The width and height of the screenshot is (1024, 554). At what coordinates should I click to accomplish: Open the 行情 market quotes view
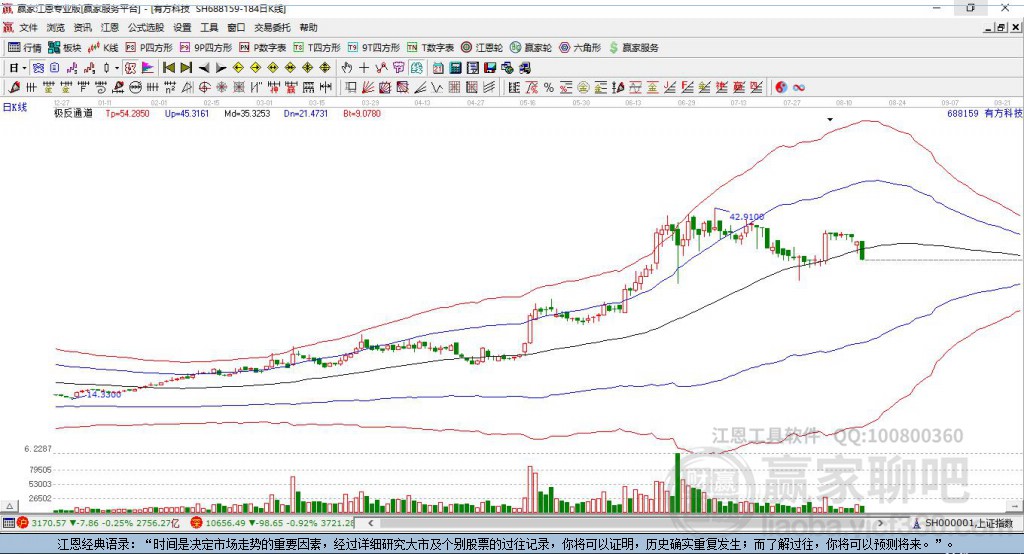(24, 48)
